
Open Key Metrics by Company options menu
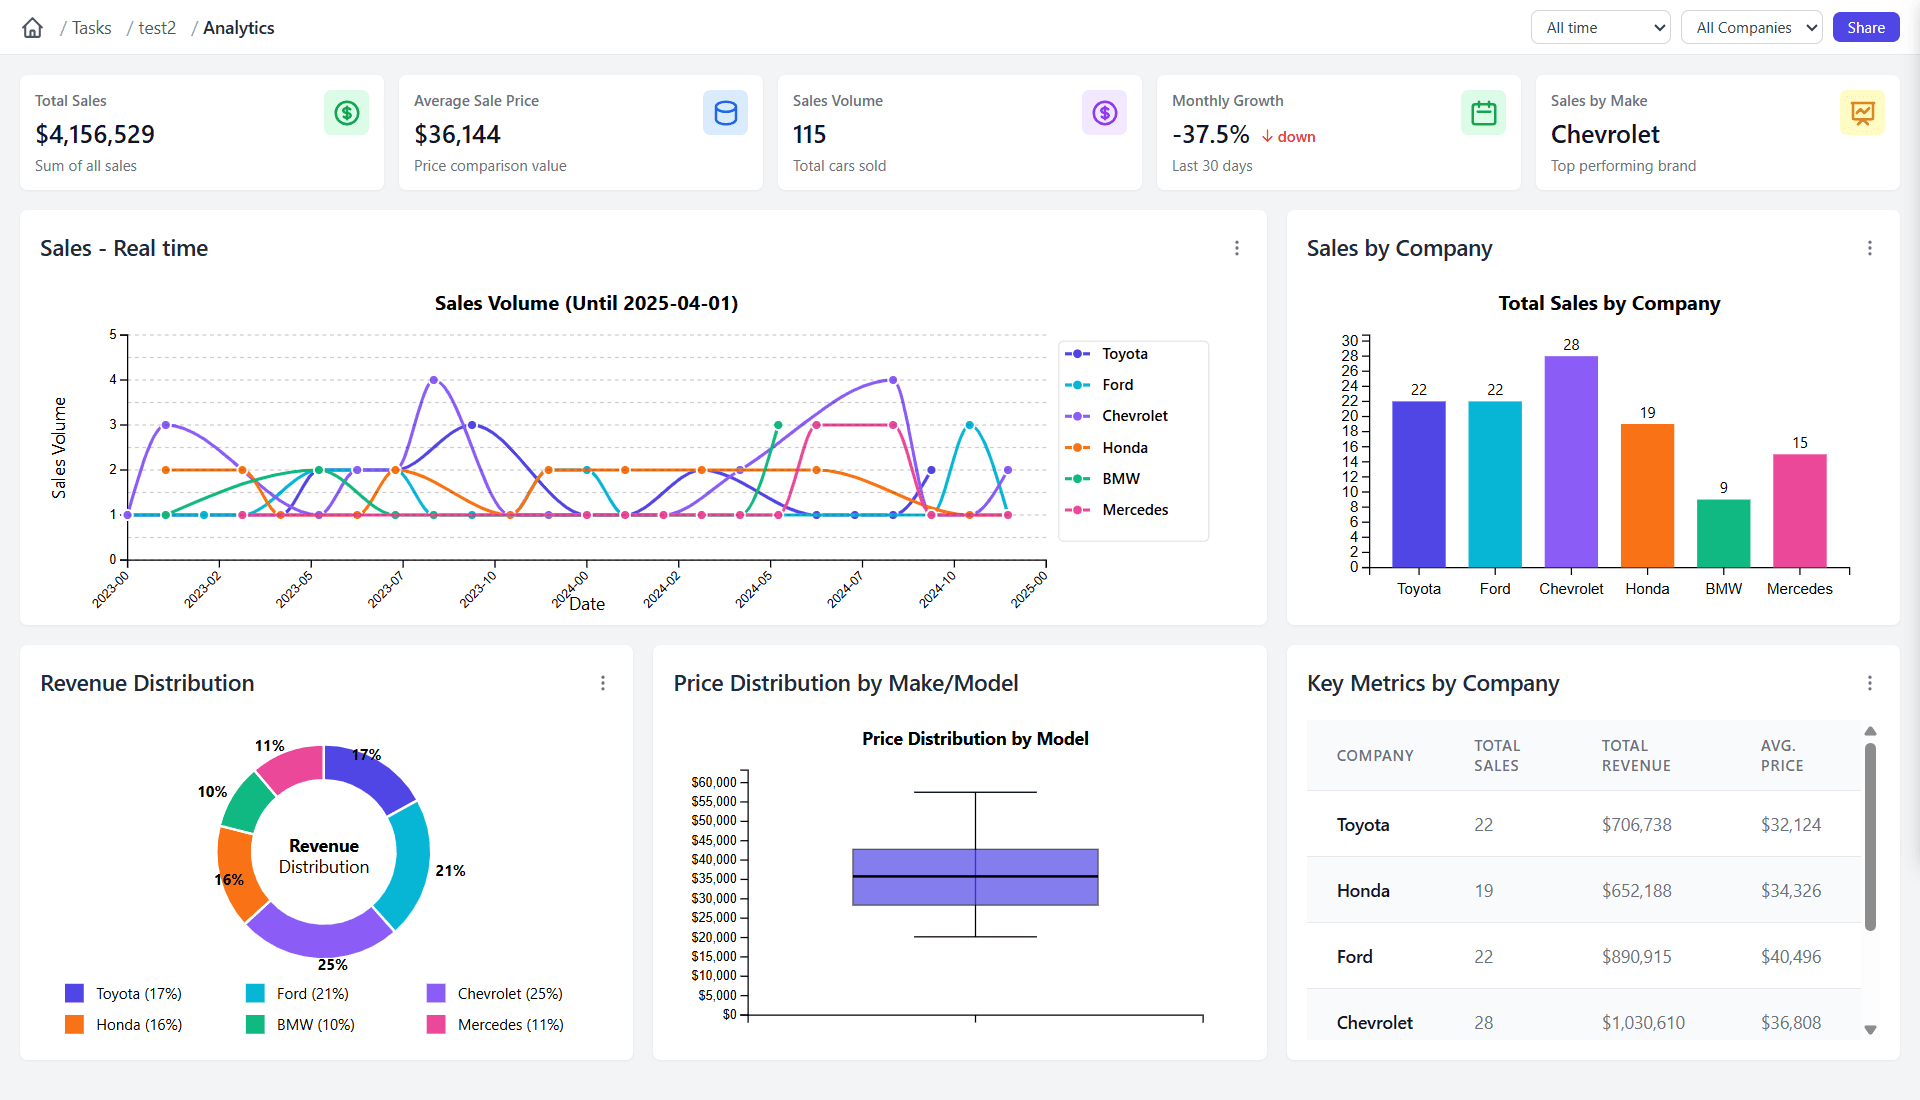1870,683
